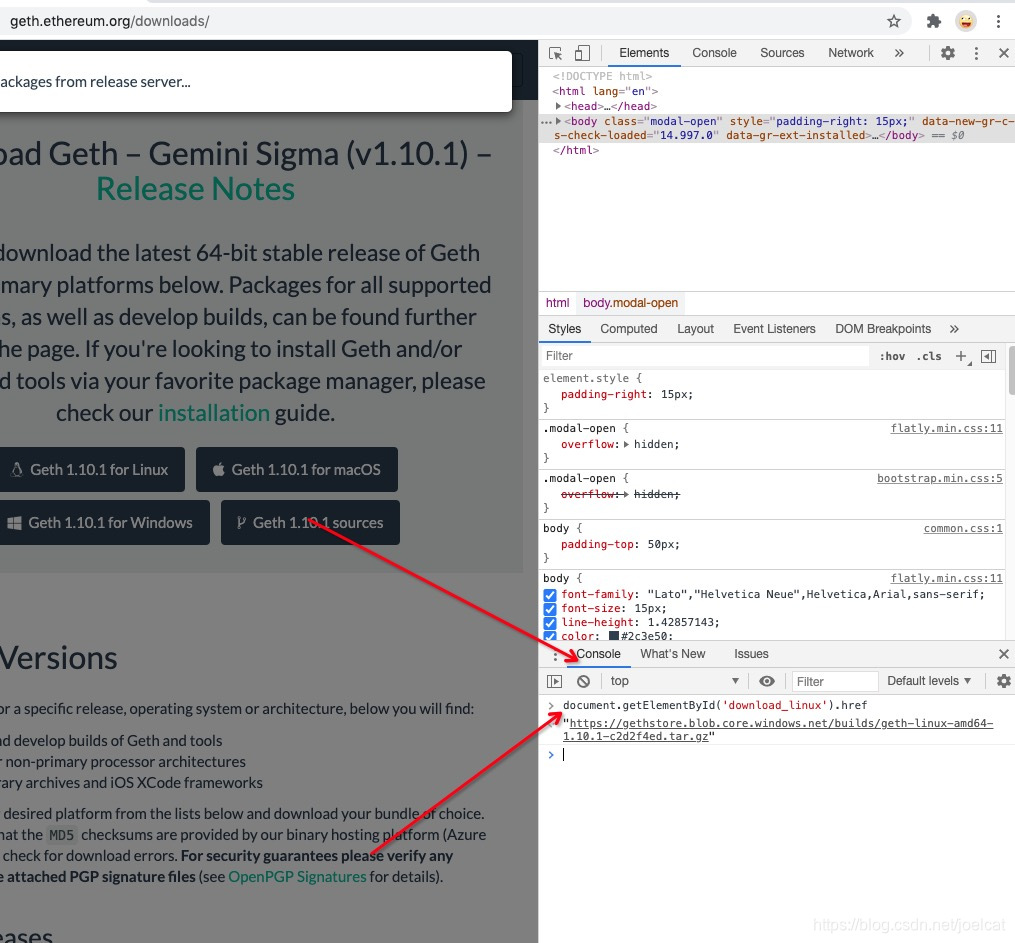
Task: Toggle the .cls class editor button
Action: pos(929,356)
